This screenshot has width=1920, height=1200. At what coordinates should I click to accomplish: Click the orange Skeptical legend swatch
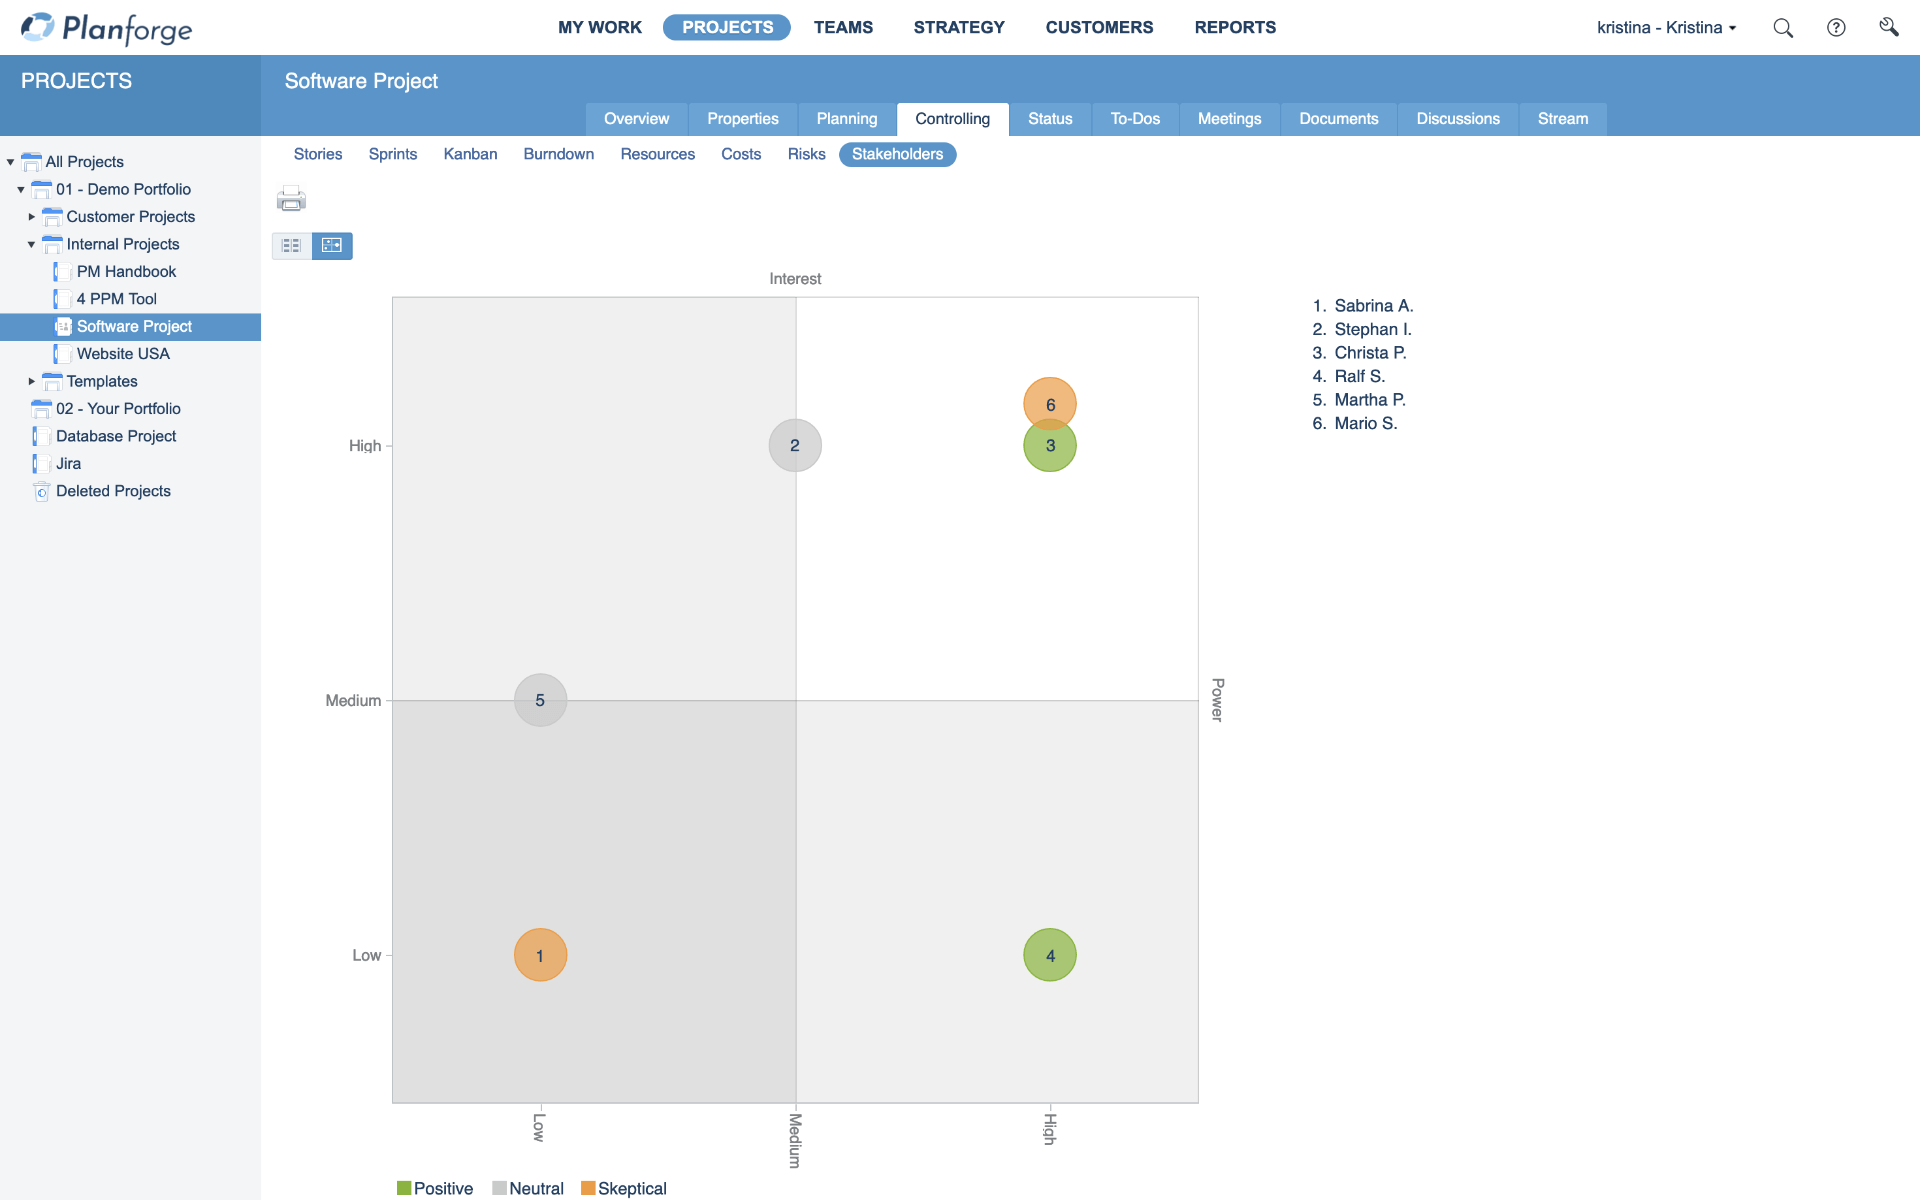588,1188
